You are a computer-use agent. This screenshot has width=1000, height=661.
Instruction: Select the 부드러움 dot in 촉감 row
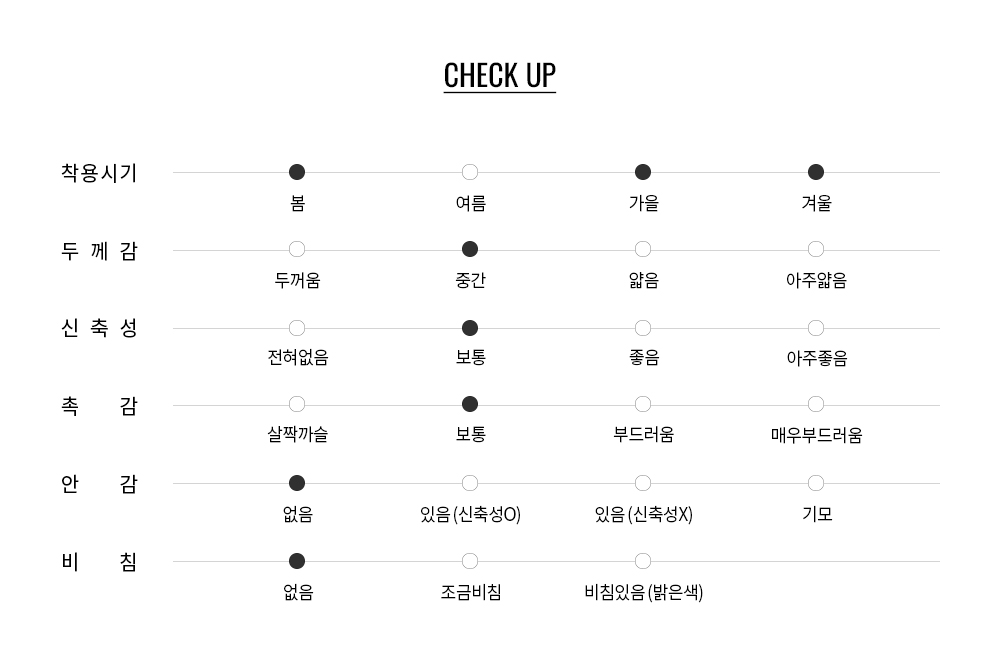click(643, 405)
